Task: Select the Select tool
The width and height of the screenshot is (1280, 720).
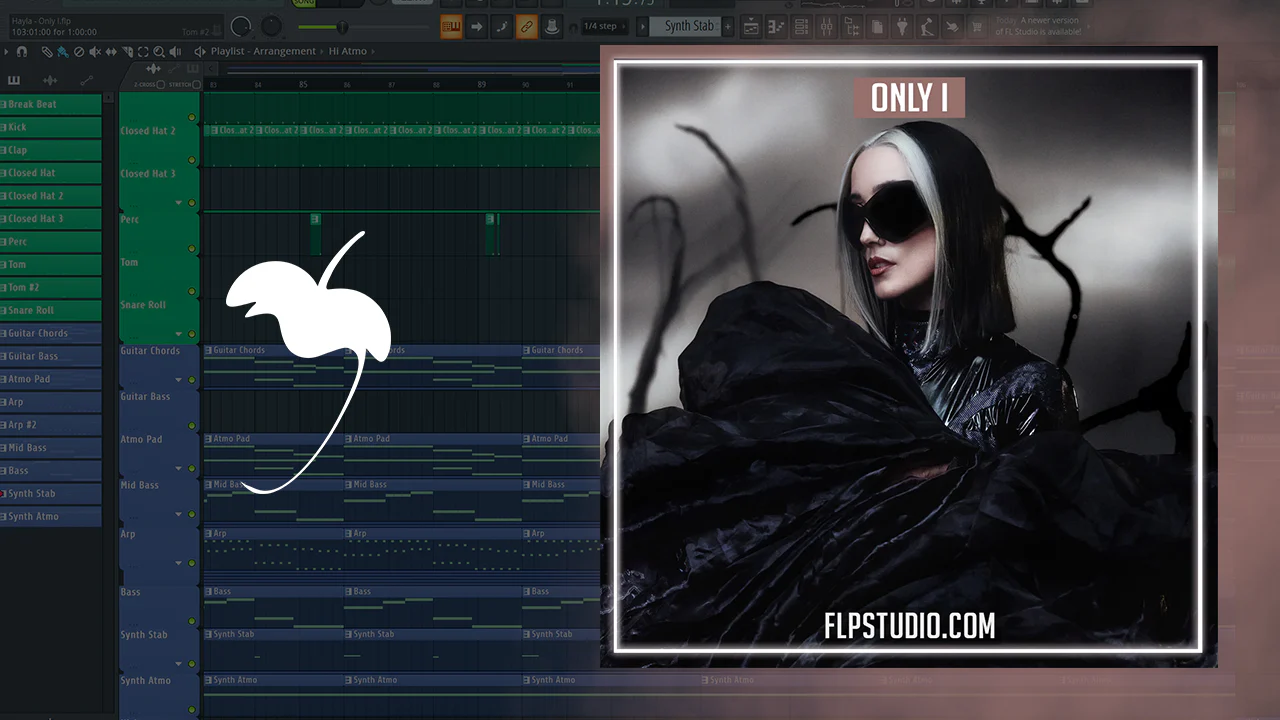Action: (x=143, y=51)
